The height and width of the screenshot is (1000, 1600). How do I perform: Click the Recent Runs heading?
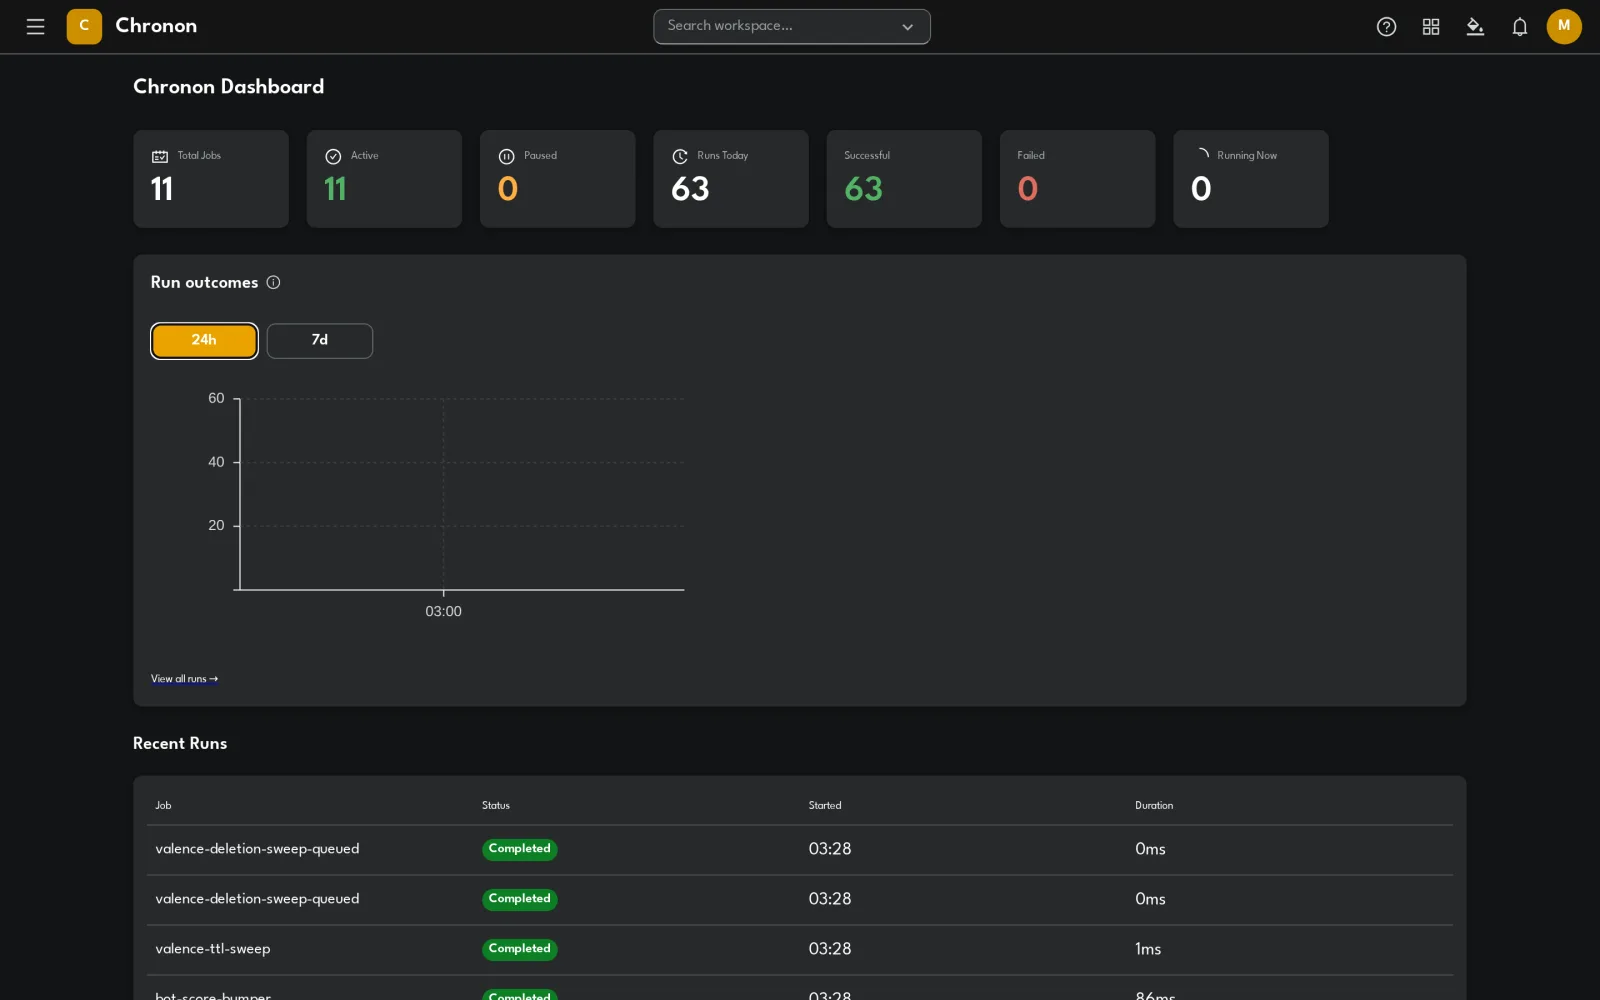coord(180,744)
